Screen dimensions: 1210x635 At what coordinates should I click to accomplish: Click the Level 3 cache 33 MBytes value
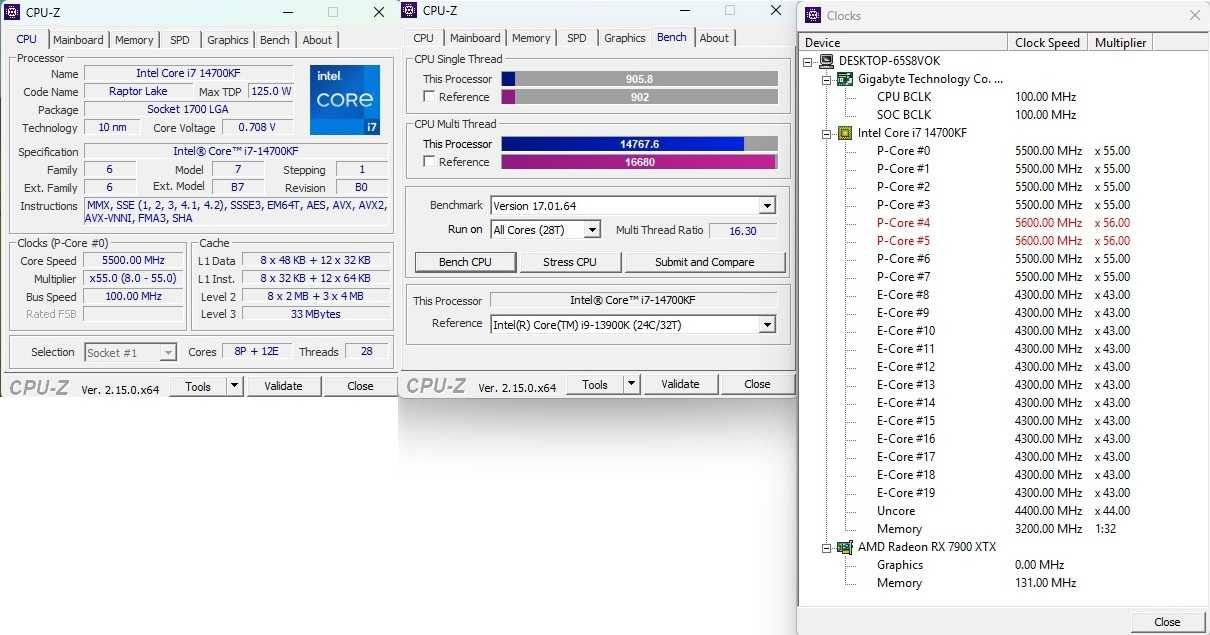315,314
